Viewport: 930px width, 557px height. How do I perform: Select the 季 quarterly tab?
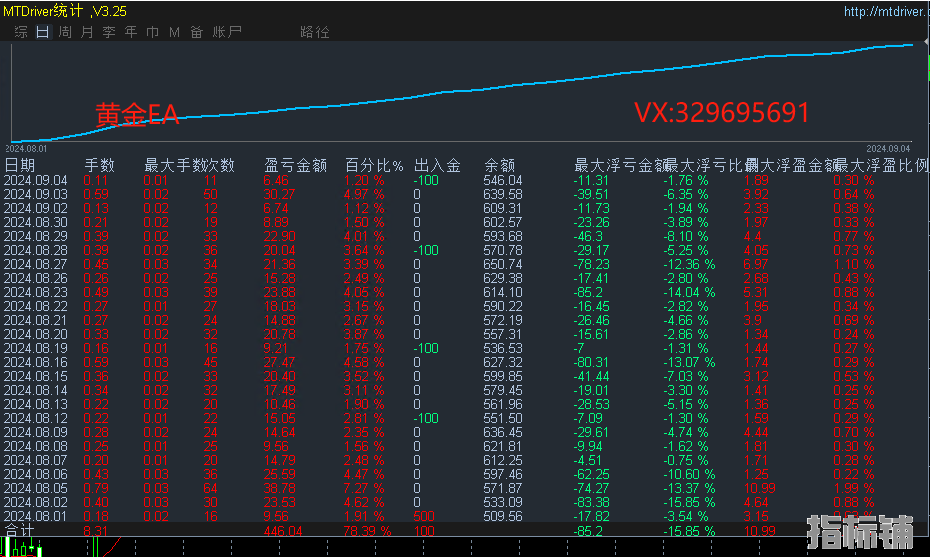tap(108, 32)
